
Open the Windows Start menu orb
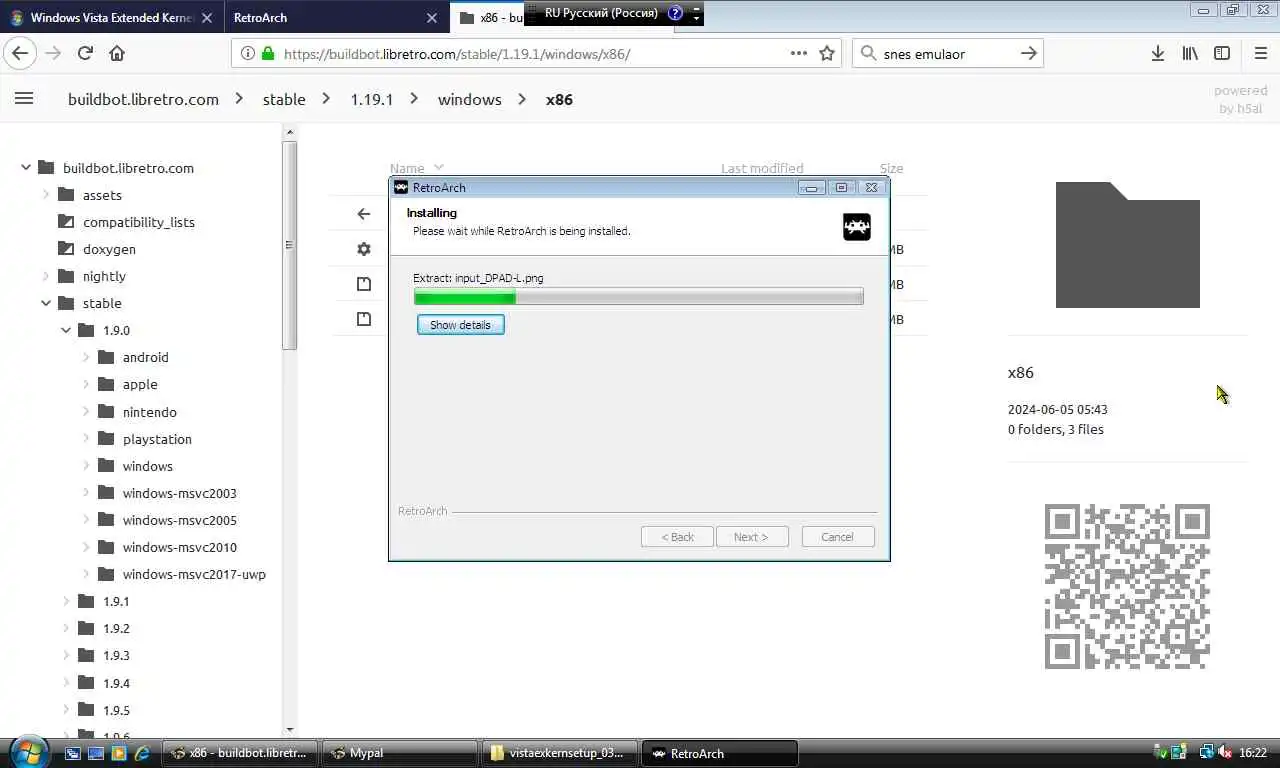pos(28,752)
